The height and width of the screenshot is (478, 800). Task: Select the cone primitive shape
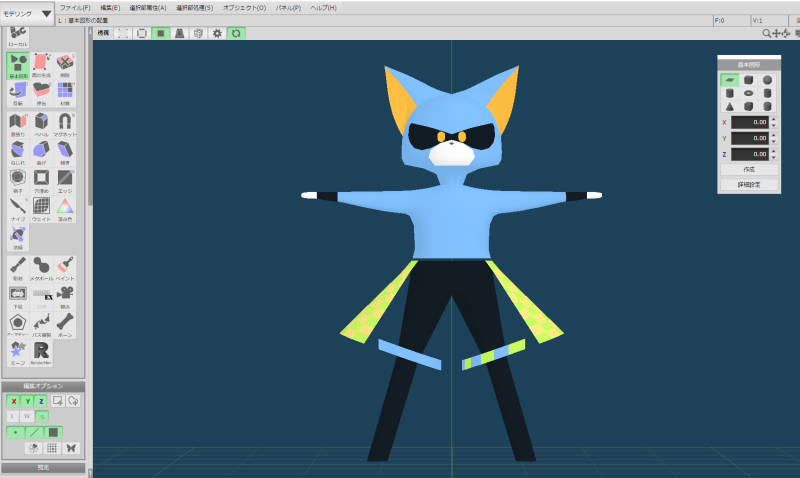730,107
